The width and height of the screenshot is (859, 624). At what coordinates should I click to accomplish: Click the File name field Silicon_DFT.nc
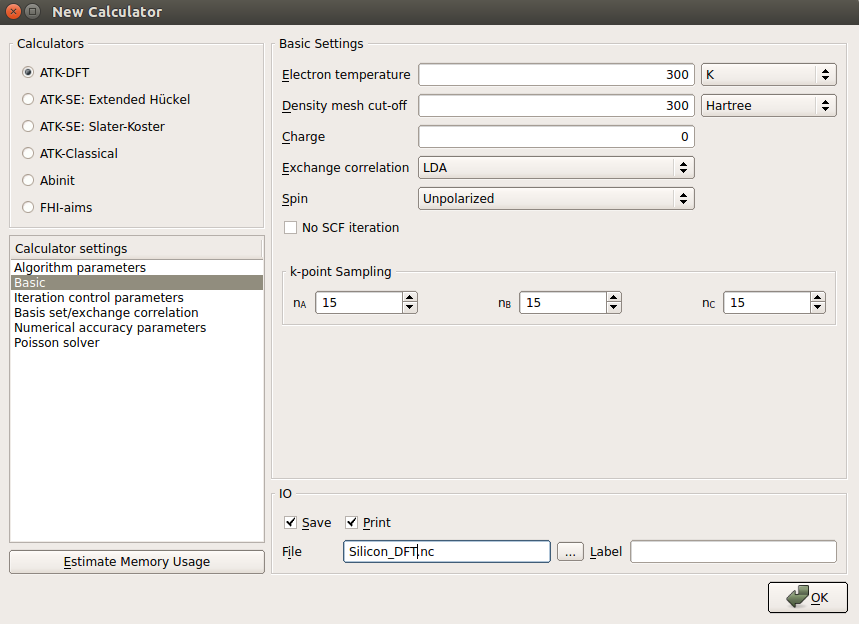click(446, 552)
